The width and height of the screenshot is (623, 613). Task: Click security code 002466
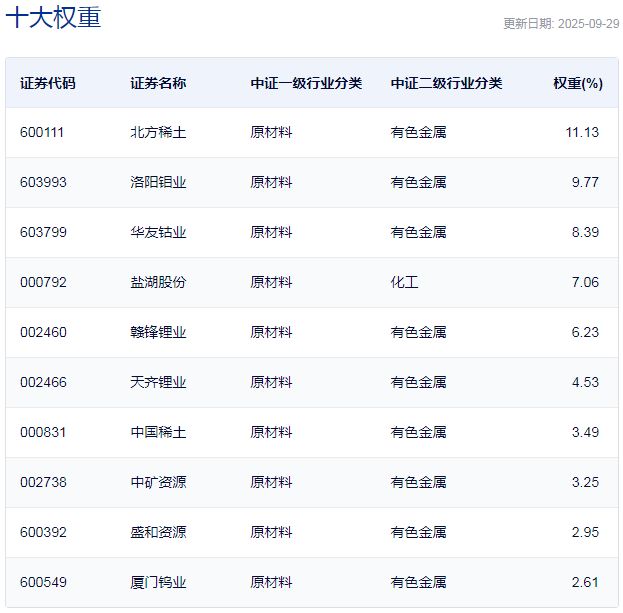tap(43, 382)
